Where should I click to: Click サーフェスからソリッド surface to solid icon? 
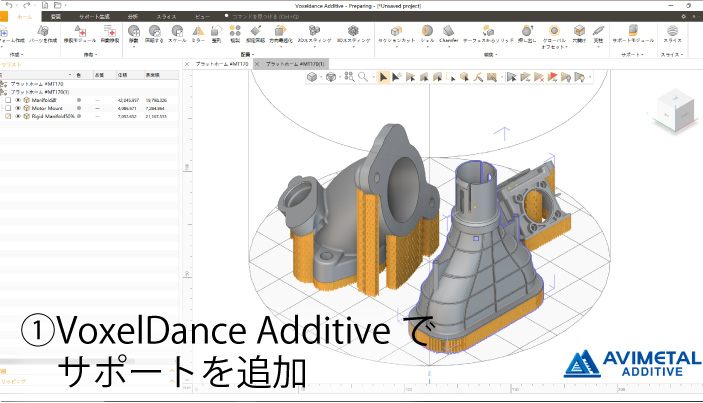coord(488,30)
